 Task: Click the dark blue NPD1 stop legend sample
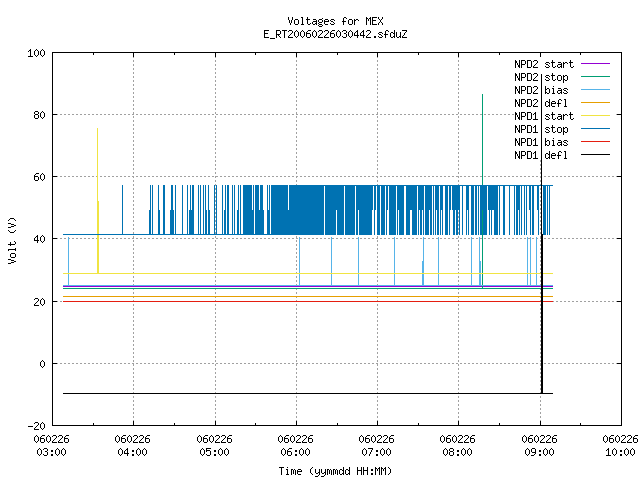click(x=596, y=129)
